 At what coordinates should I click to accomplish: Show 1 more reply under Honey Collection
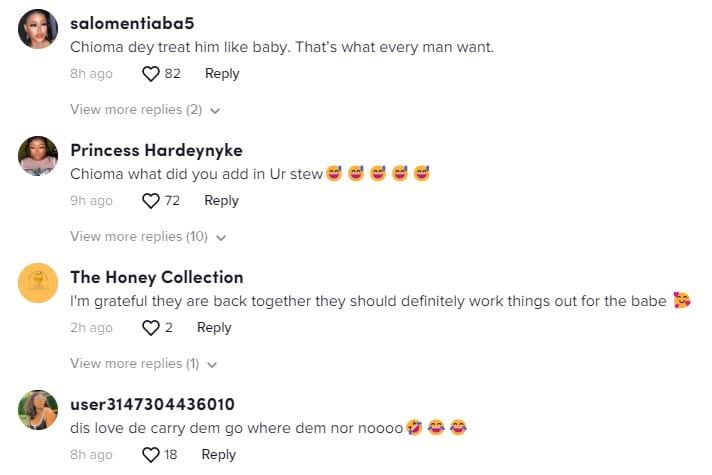click(x=144, y=364)
